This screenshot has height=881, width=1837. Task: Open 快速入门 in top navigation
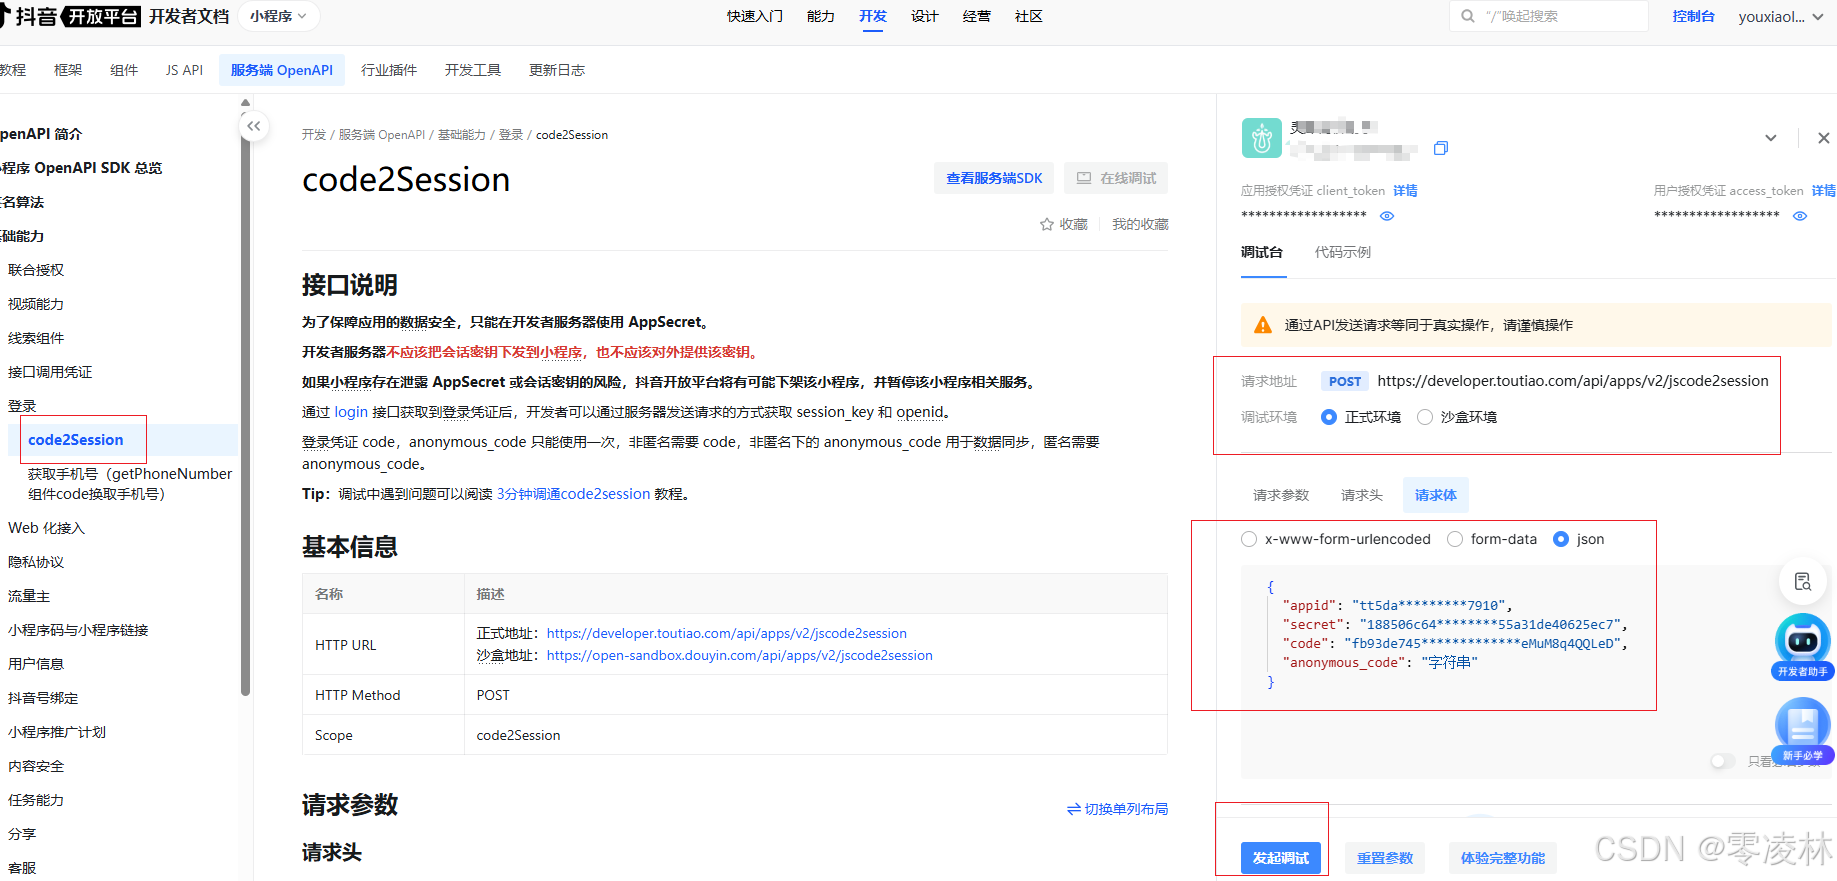pos(755,16)
